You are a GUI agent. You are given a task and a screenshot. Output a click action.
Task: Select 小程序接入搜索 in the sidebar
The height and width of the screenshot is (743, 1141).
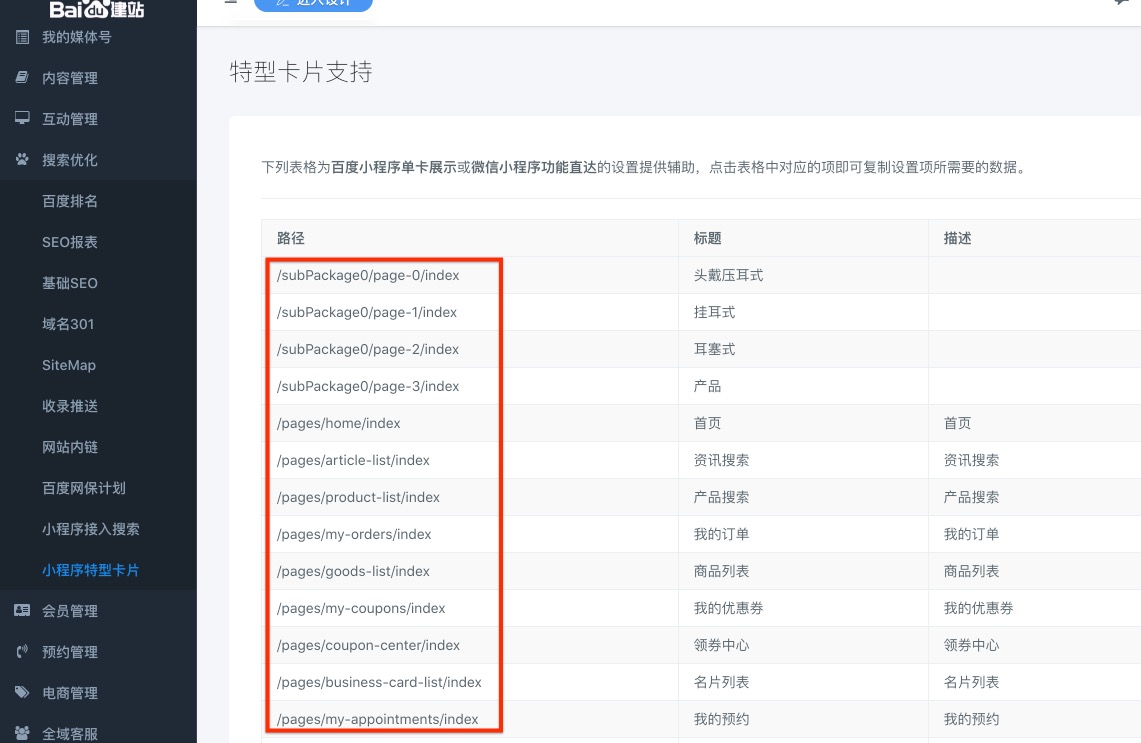coord(91,529)
